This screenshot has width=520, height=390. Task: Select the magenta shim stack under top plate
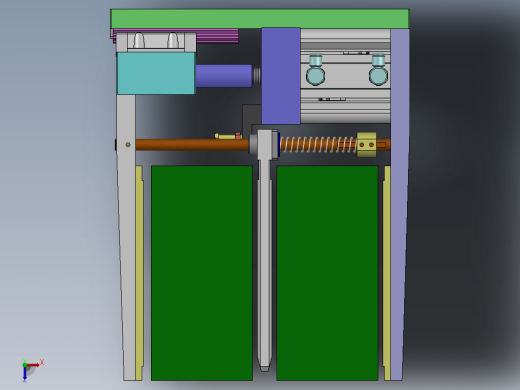coord(217,36)
